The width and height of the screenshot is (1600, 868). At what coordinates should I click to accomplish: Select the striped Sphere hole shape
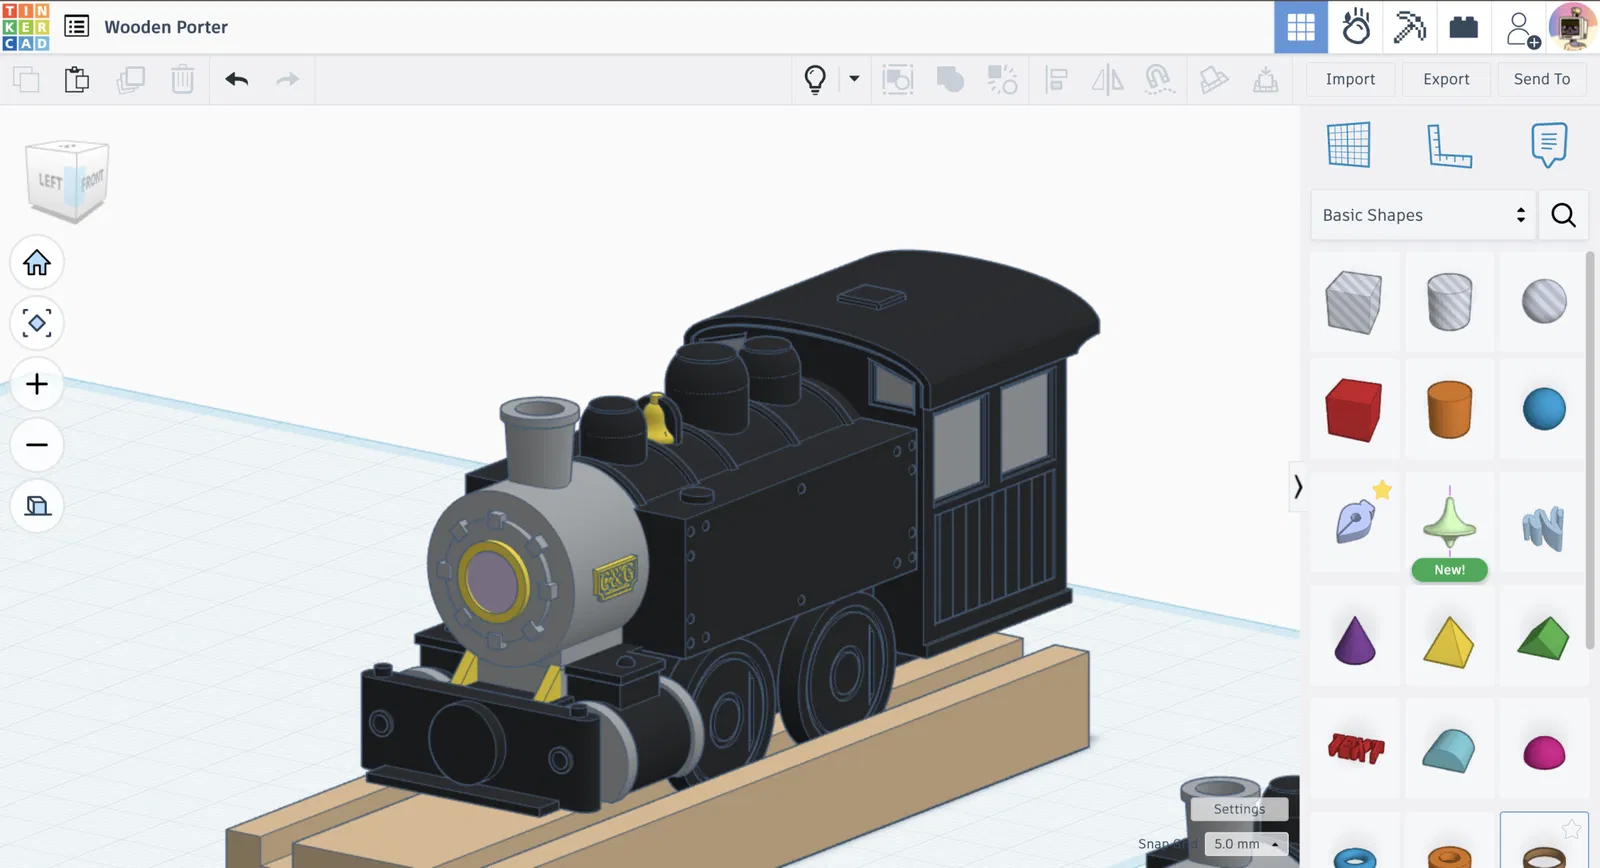click(x=1544, y=302)
